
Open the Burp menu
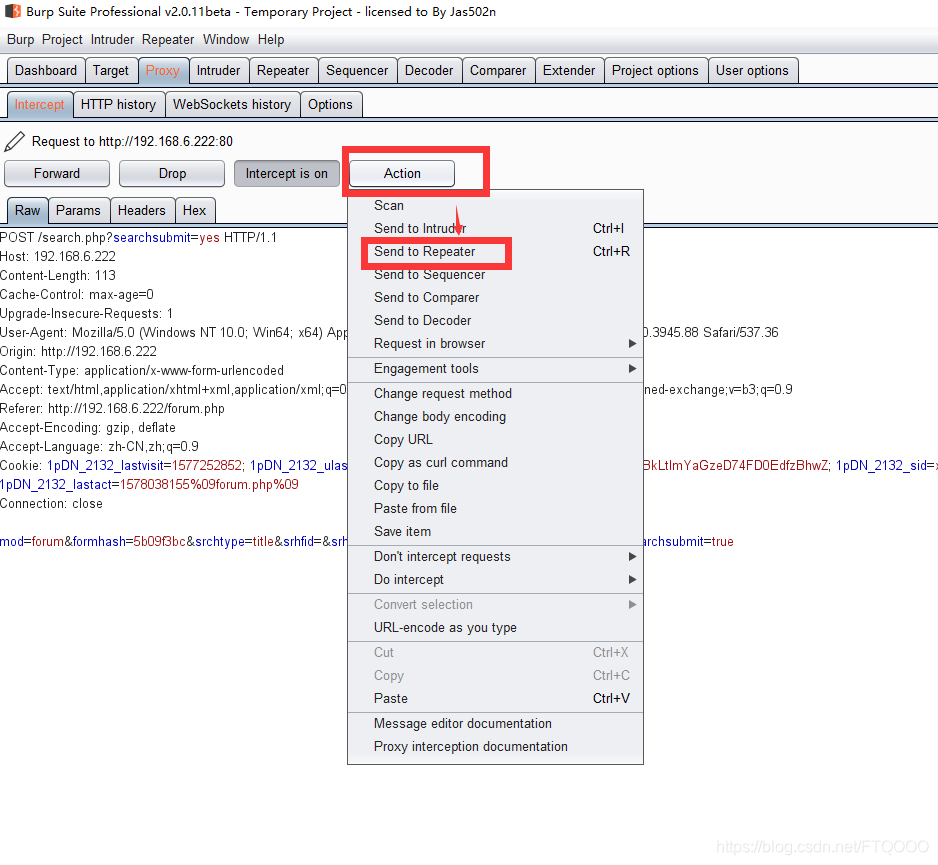pyautogui.click(x=20, y=39)
